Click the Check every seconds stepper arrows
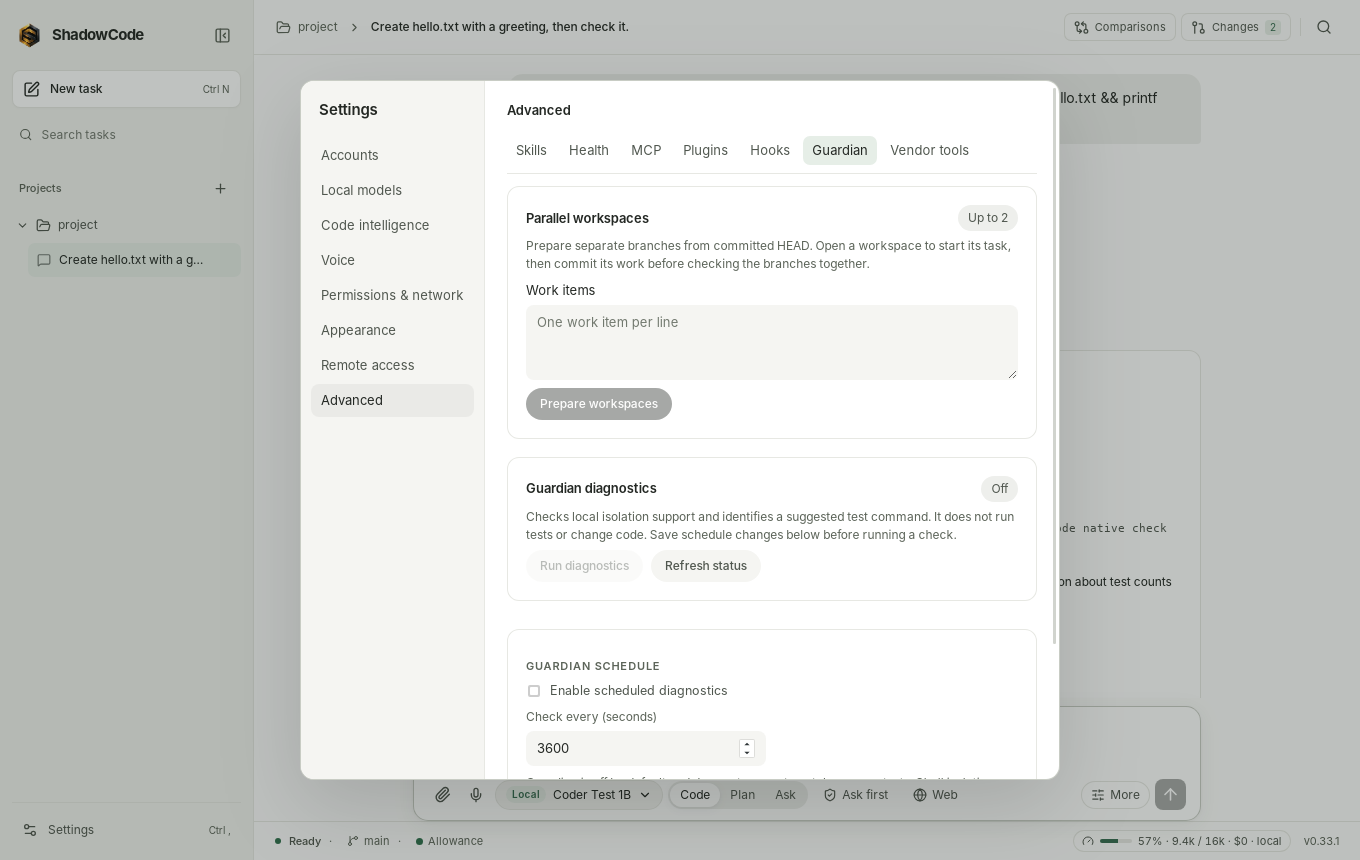The width and height of the screenshot is (1360, 860). [x=747, y=748]
